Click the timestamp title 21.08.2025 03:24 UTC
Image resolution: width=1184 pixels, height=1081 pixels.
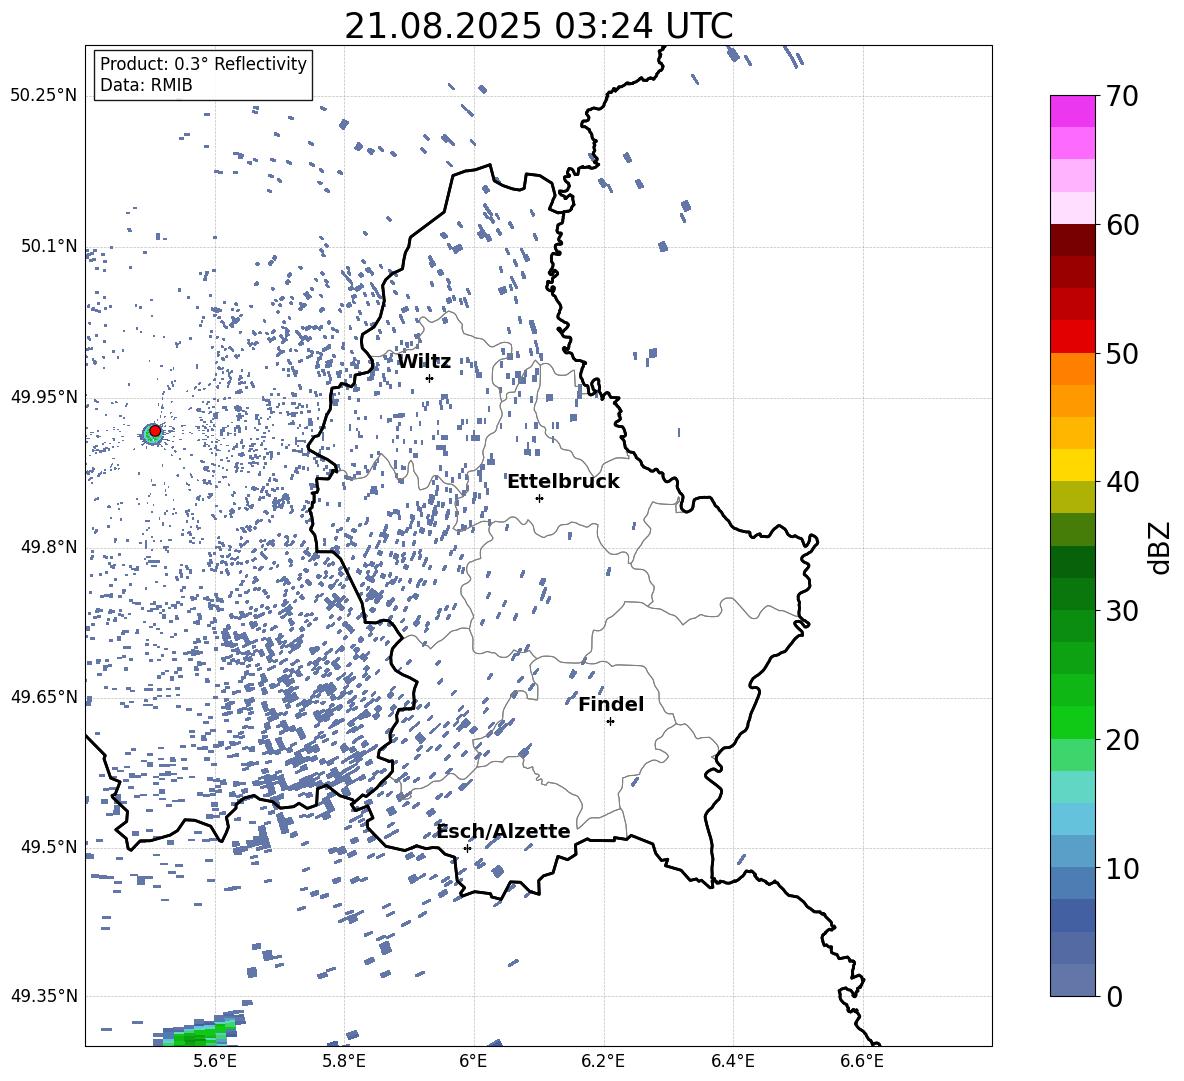(x=538, y=26)
